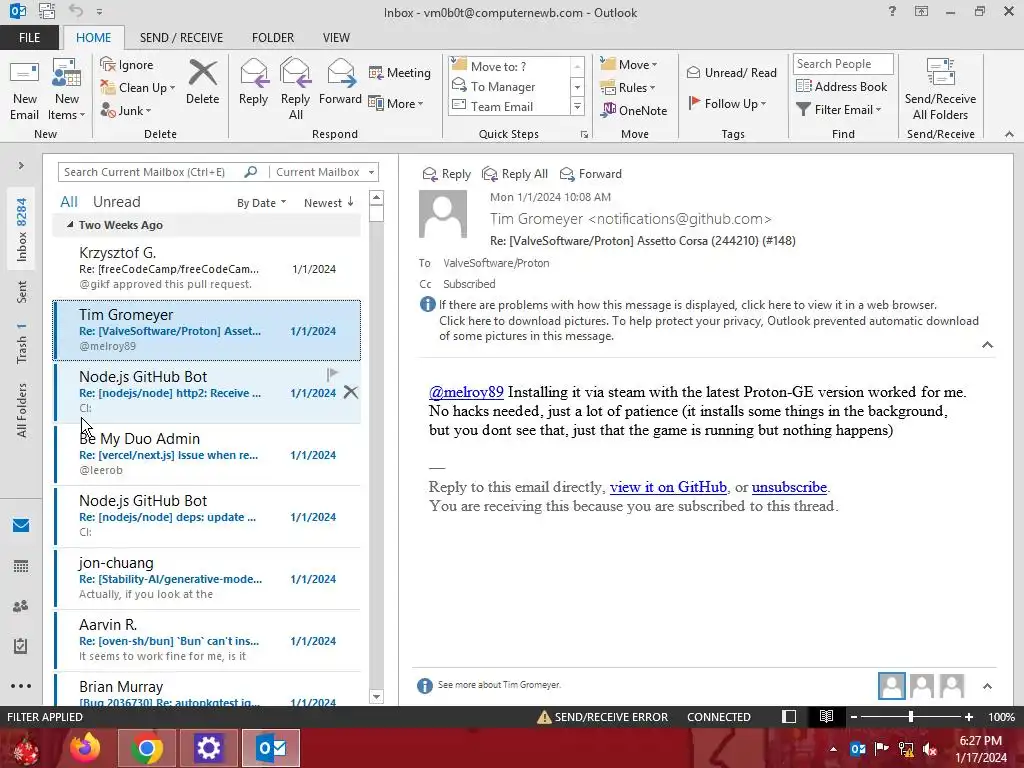Collapse the Two Weeks Ago group
1024x768 pixels.
(70, 225)
